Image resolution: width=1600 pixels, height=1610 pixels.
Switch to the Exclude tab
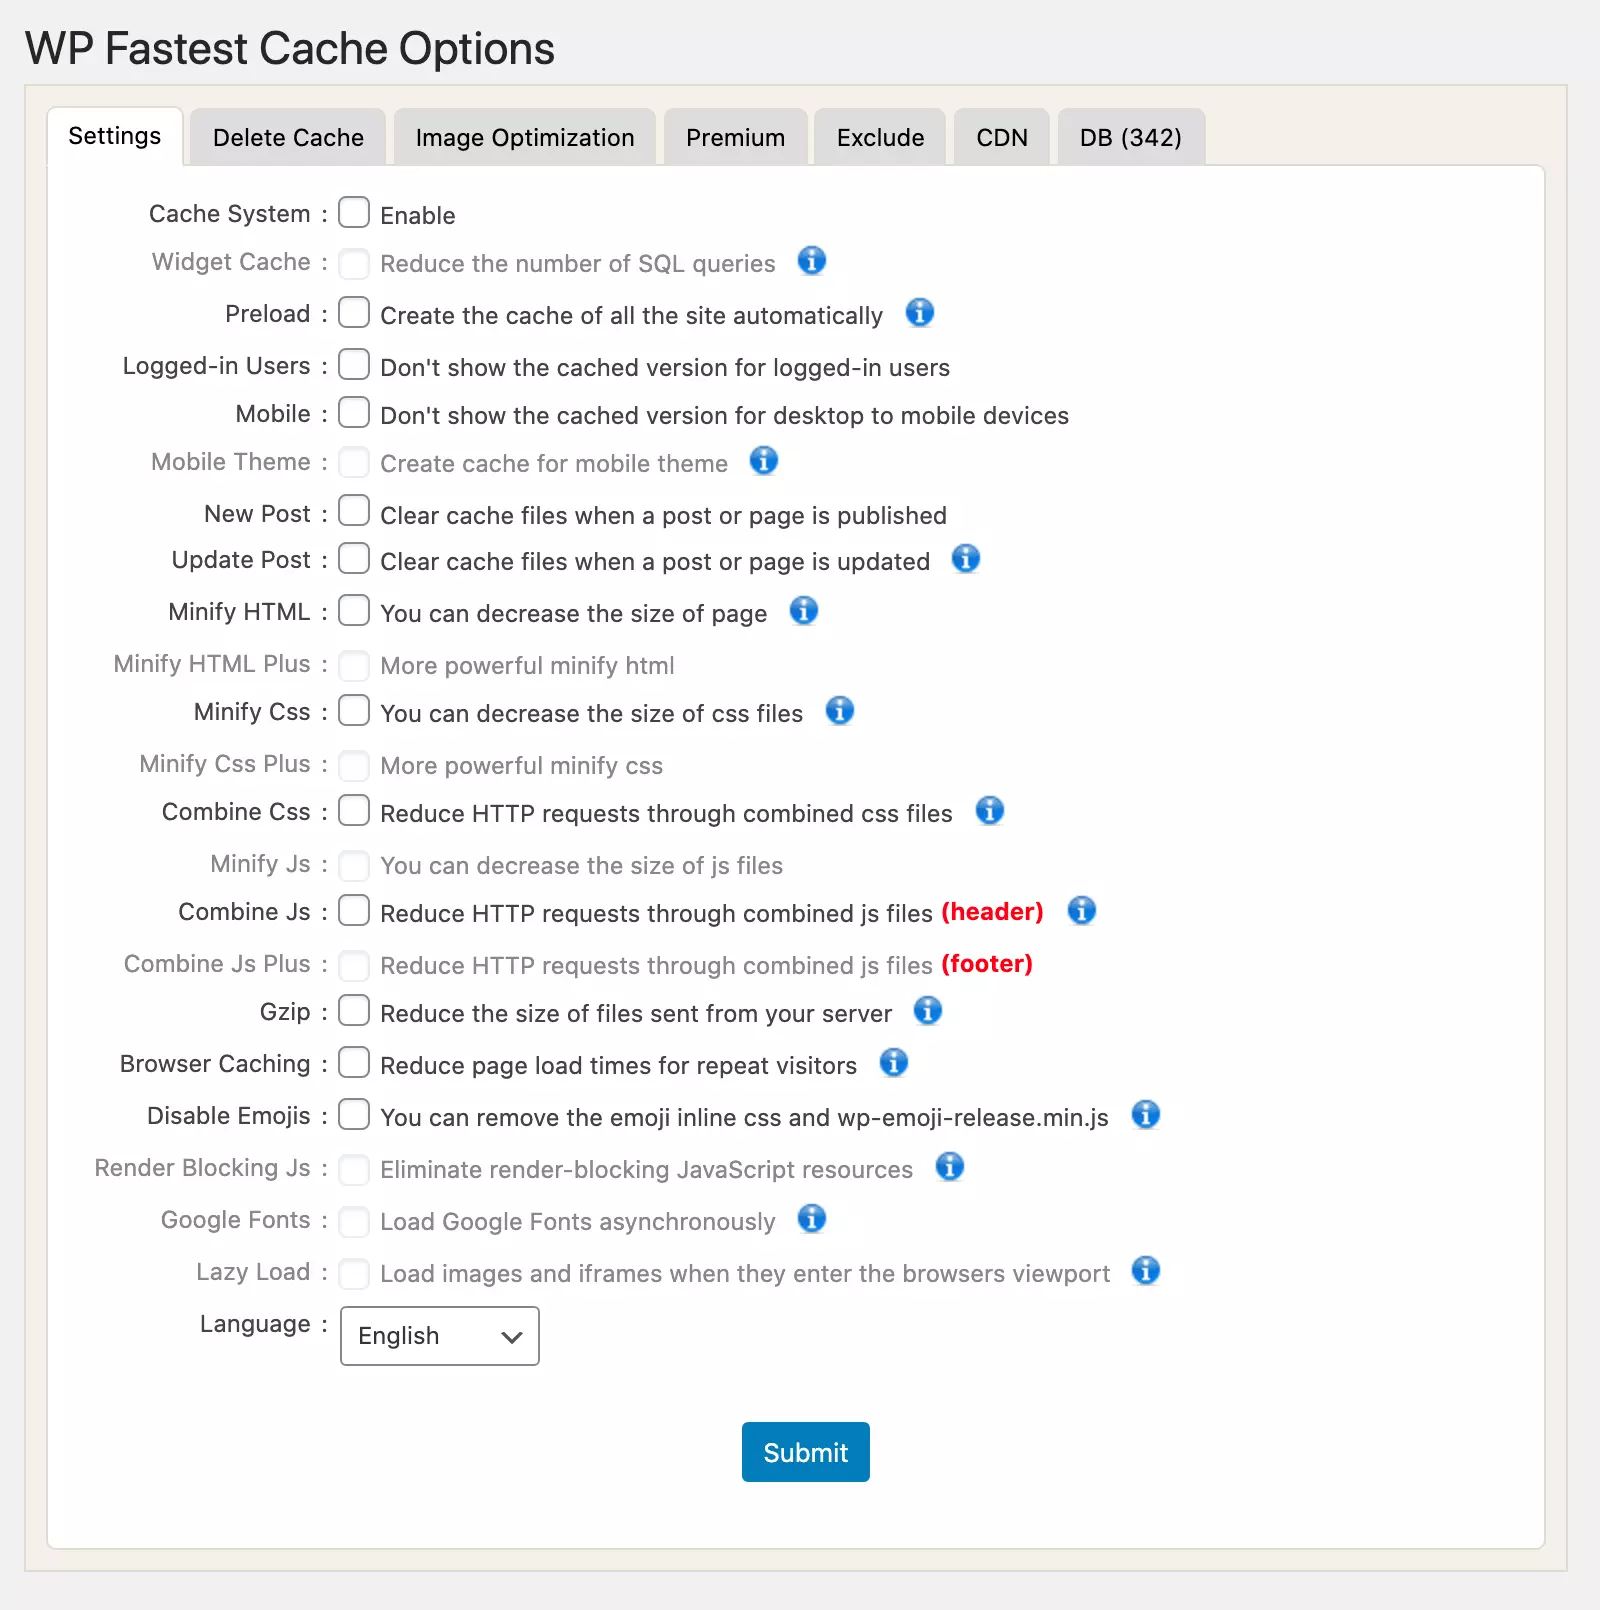pyautogui.click(x=880, y=137)
